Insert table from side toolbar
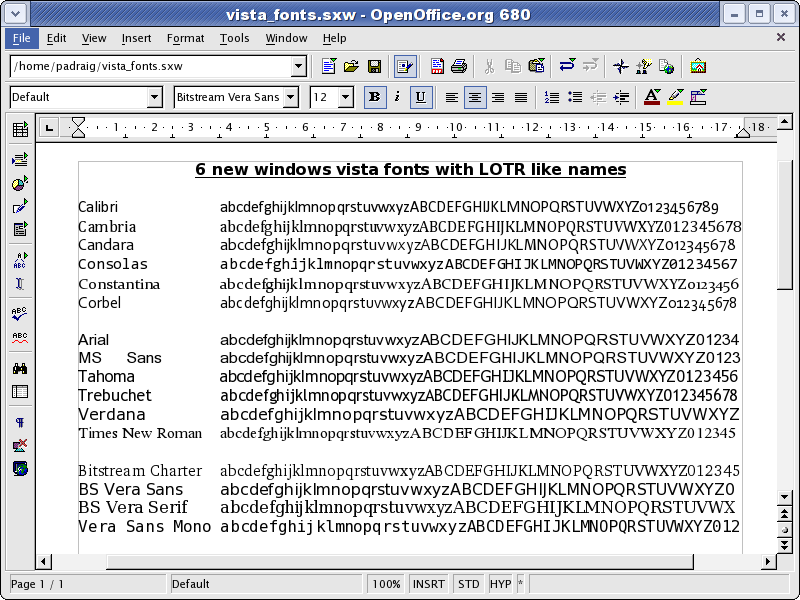This screenshot has width=800, height=600. [20, 130]
